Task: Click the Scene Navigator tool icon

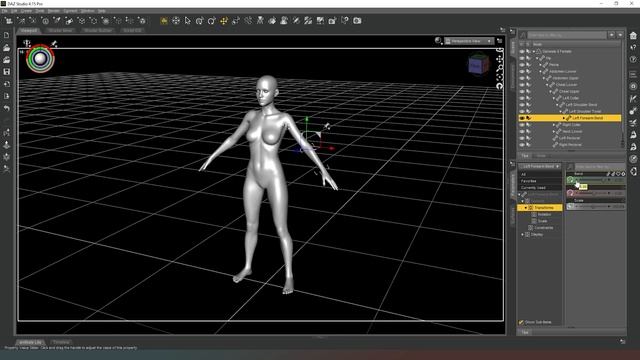Action: pyautogui.click(x=176, y=20)
